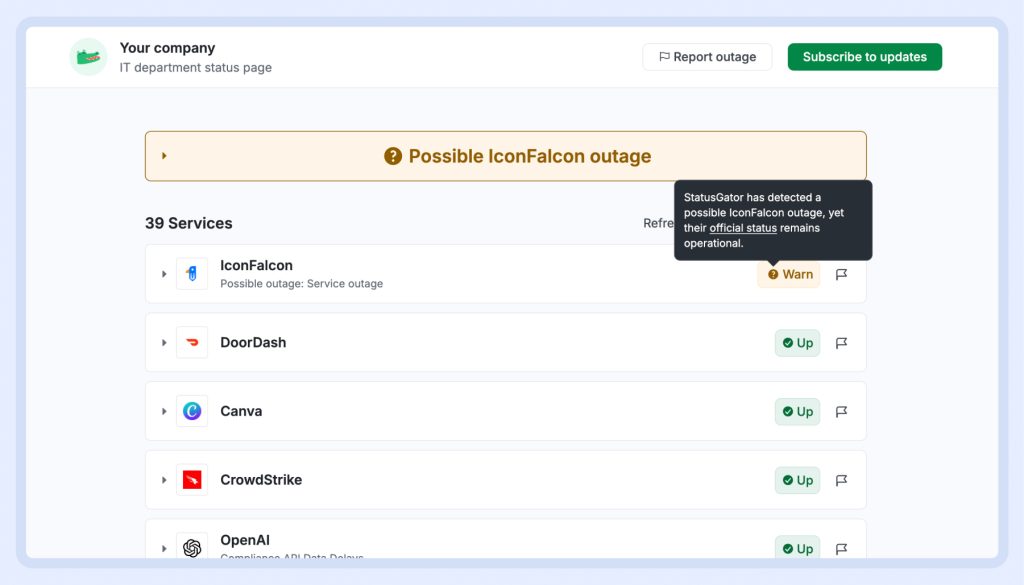Click the Up status badge for DoorDash

tap(797, 343)
